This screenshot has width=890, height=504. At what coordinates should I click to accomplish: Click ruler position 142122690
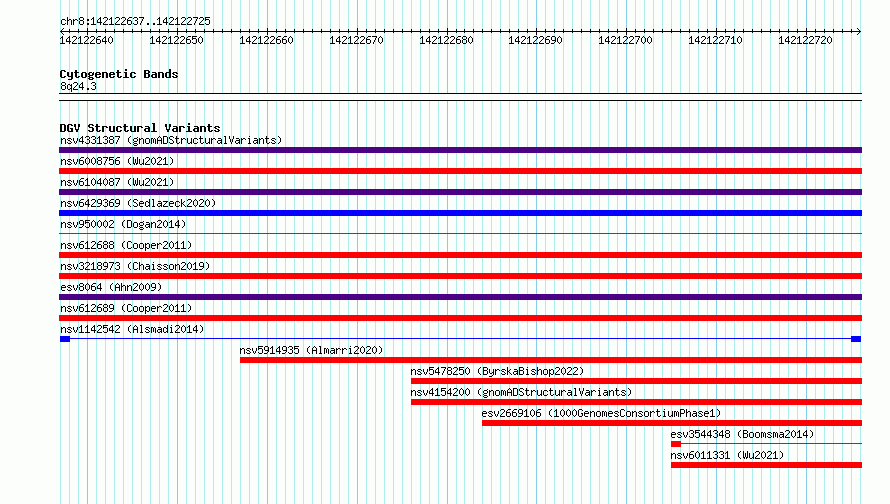[x=535, y=40]
